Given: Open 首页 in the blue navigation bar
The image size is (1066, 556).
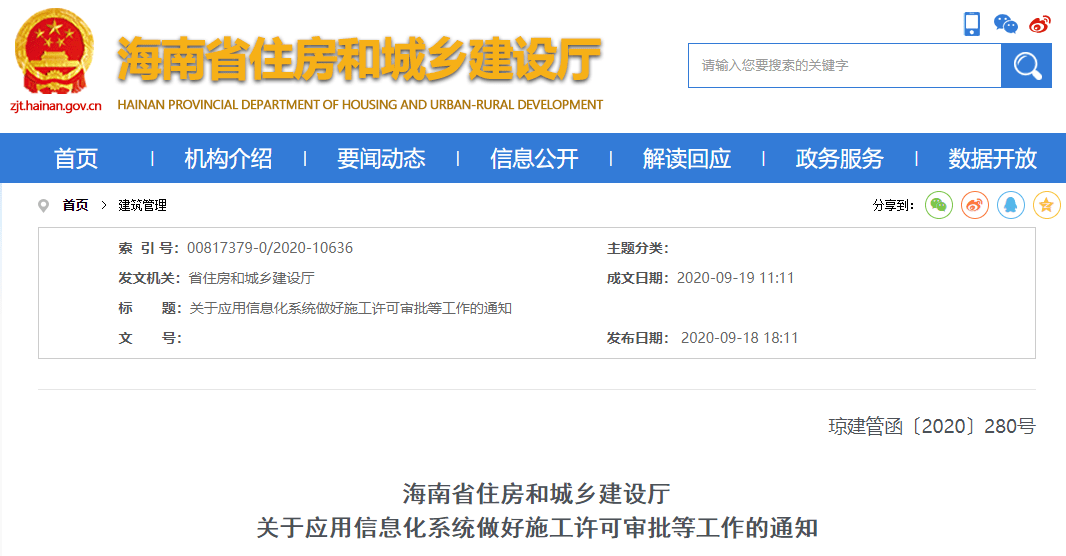Looking at the screenshot, I should [76, 158].
